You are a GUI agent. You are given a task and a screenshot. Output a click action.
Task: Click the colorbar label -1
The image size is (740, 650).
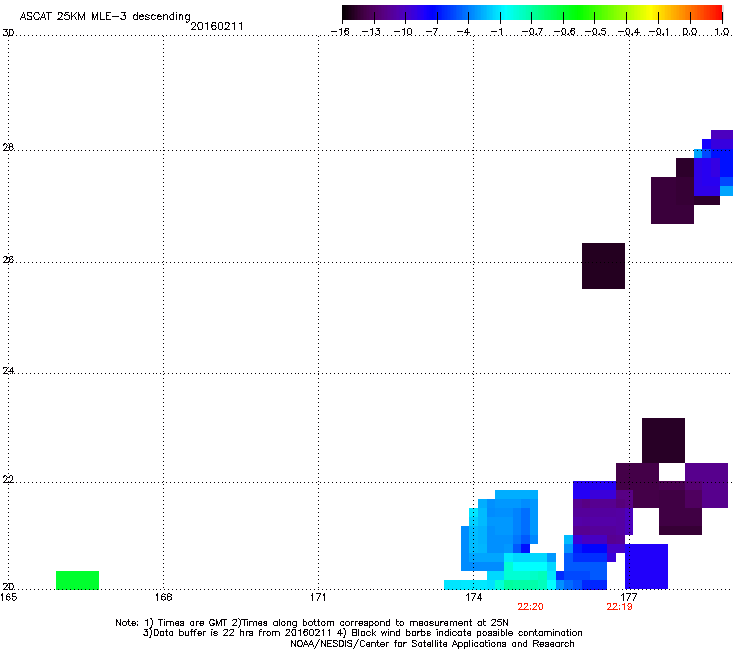point(496,32)
